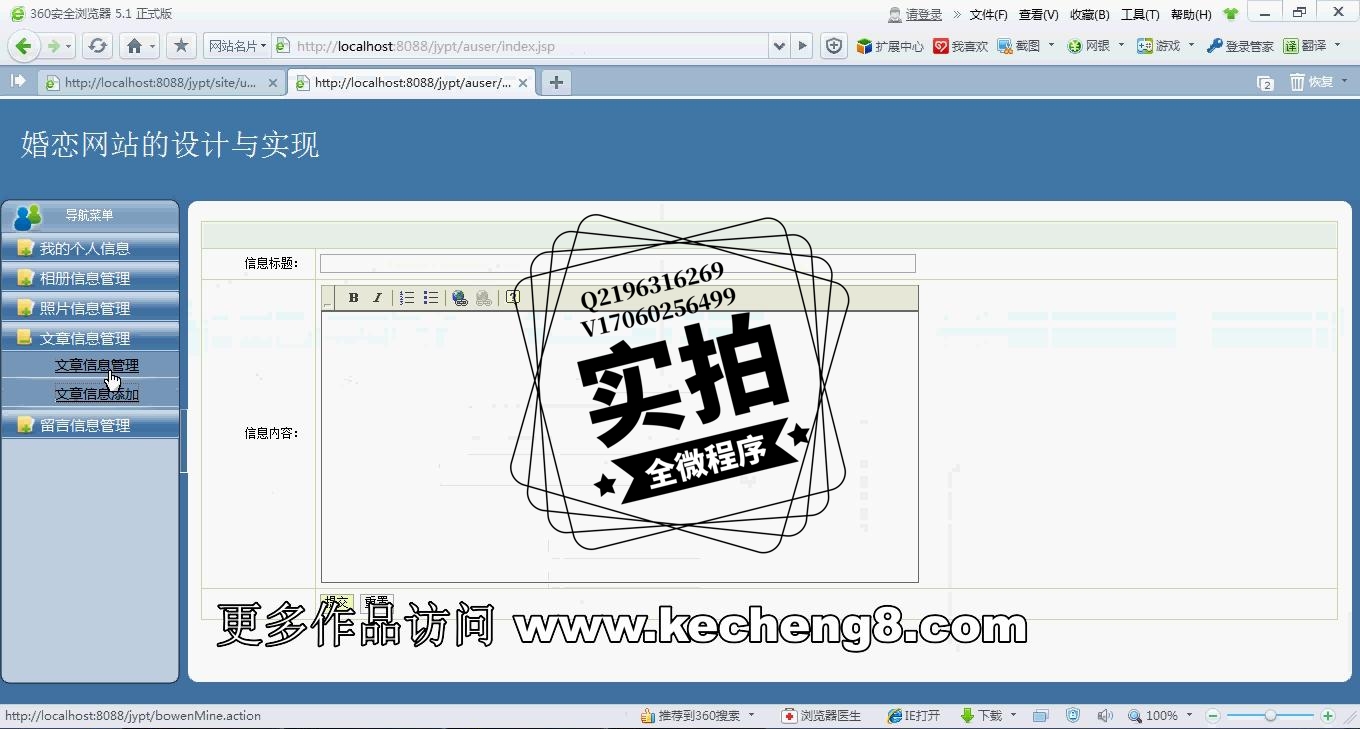
Task: Open the 帮助(H) menu
Action: 1191,14
